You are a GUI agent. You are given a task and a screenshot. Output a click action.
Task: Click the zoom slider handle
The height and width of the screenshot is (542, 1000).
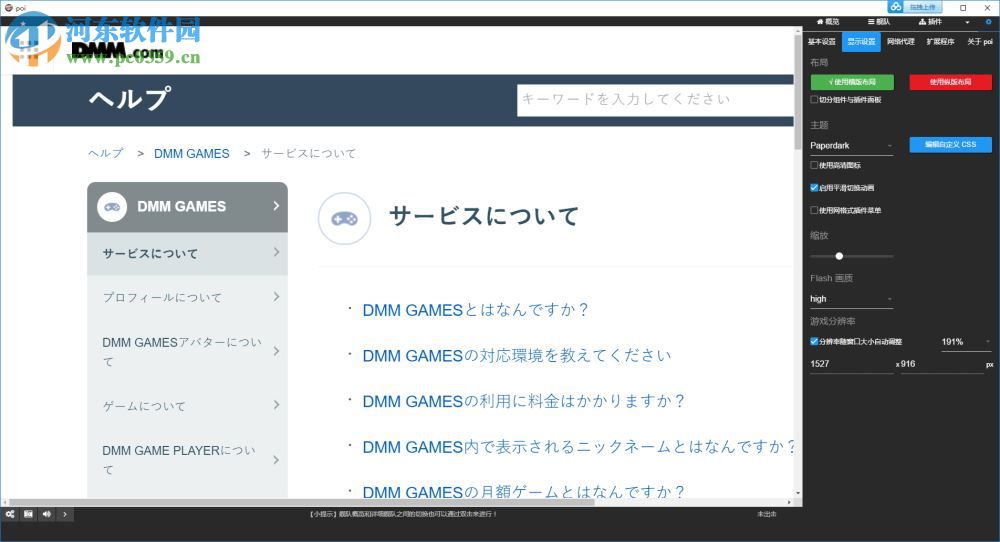(x=839, y=256)
